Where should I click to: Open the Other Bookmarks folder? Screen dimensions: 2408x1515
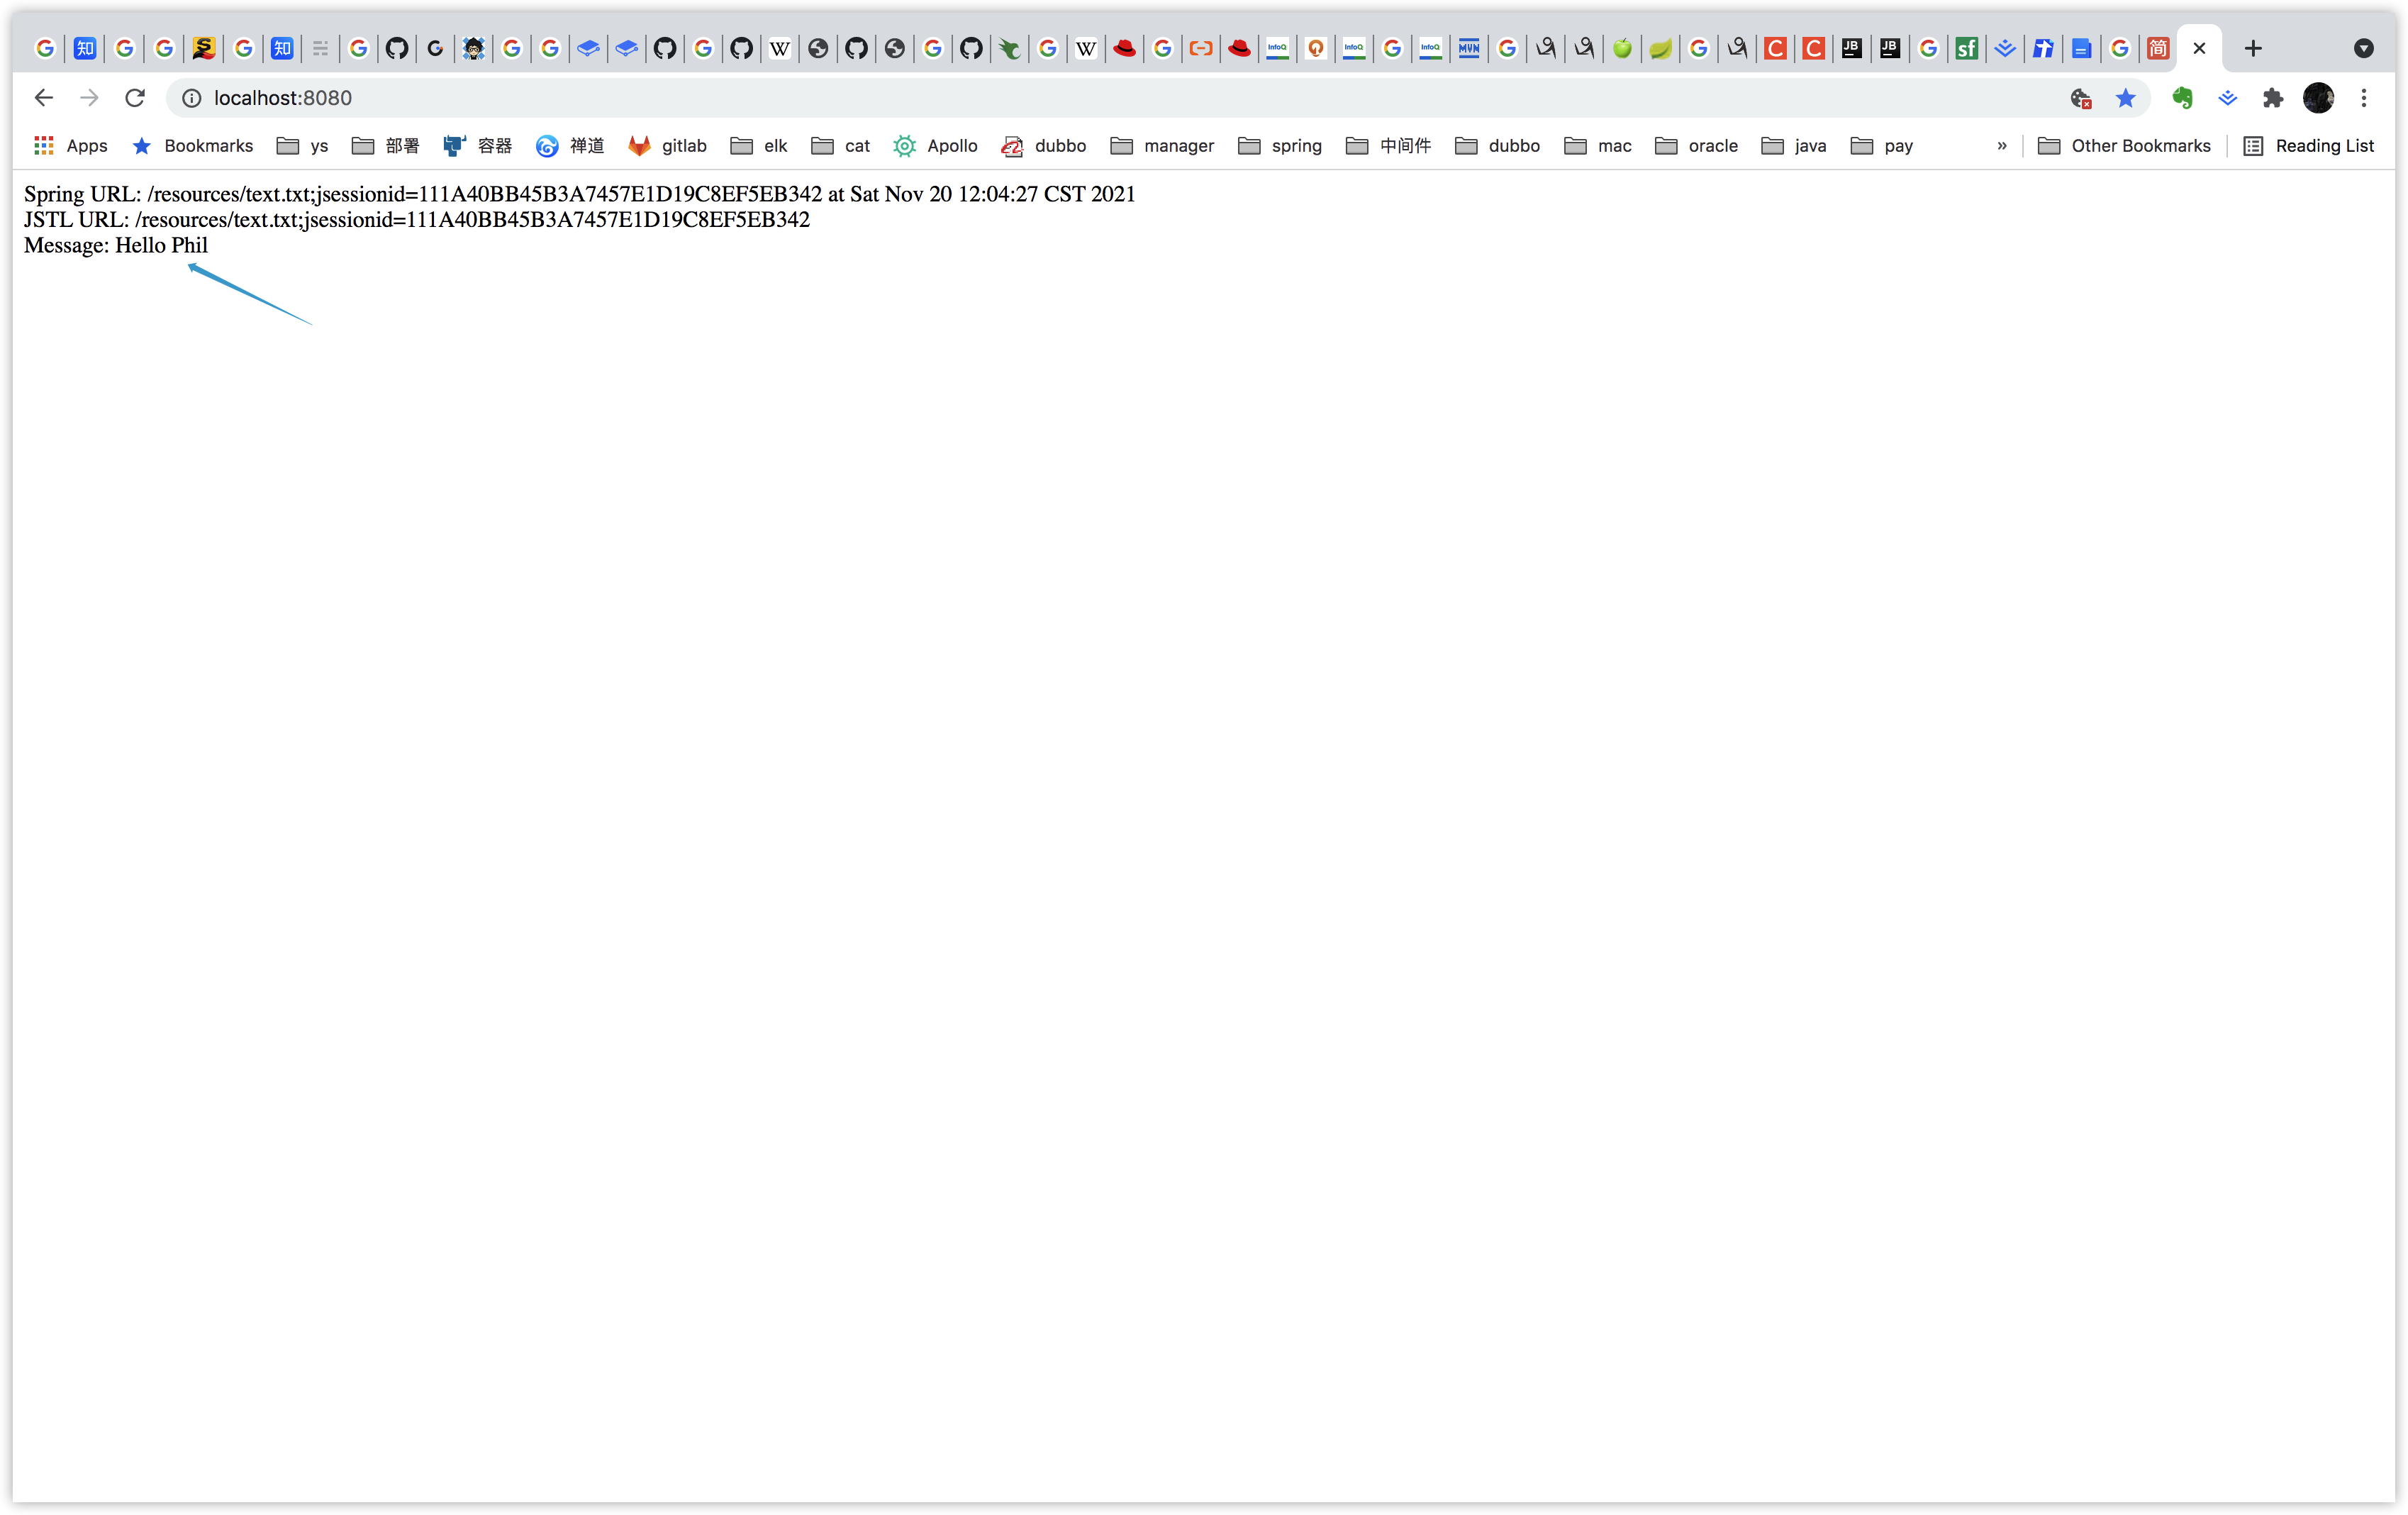[2126, 146]
